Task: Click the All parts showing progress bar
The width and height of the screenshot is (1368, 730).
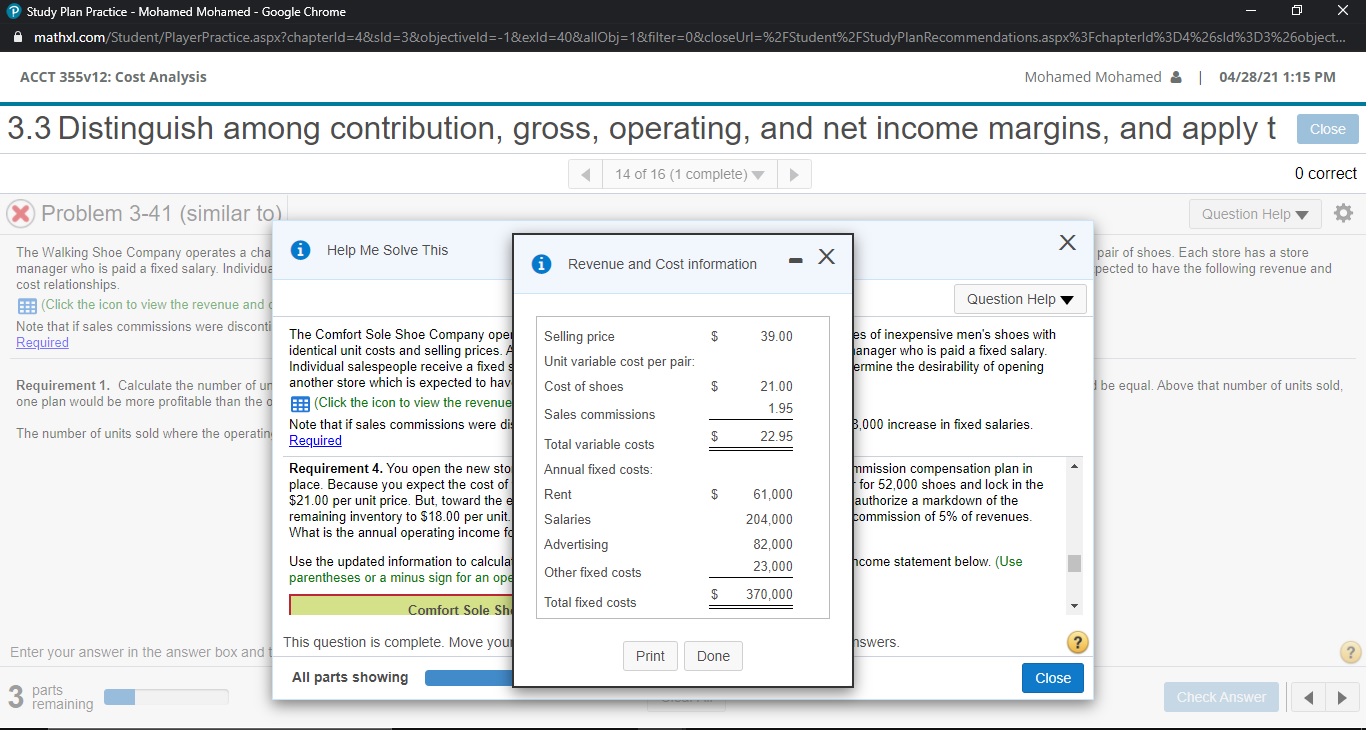Action: [x=469, y=678]
